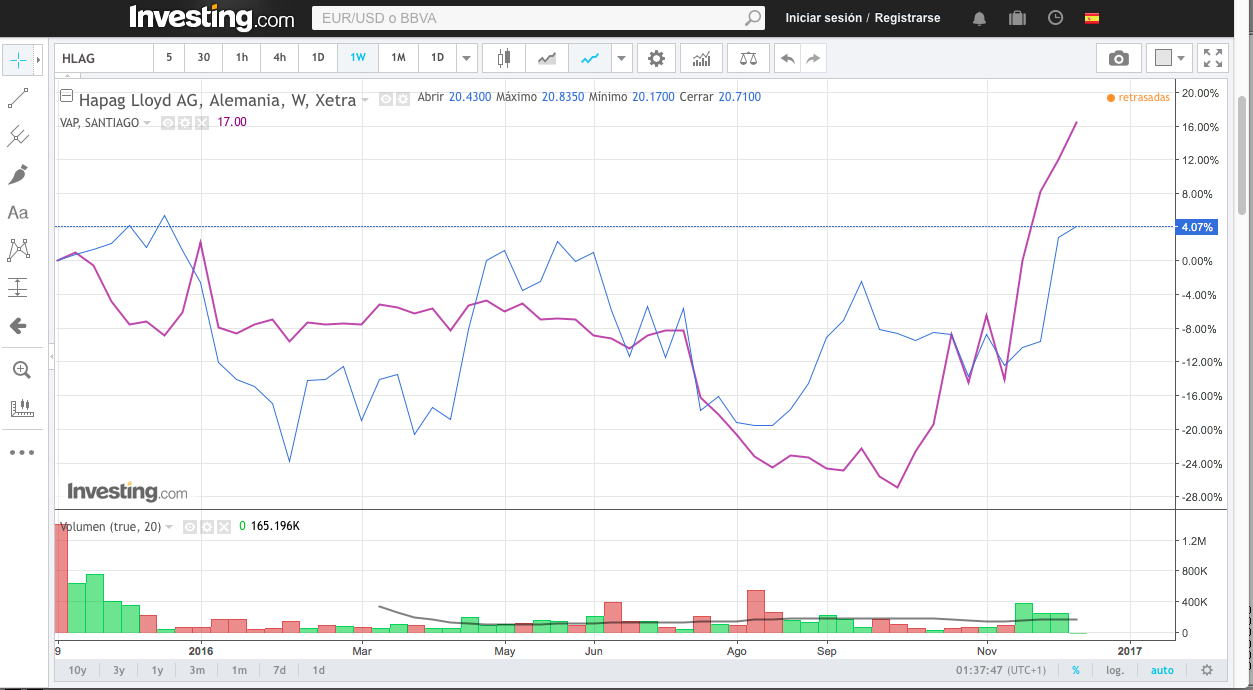This screenshot has height=690, width=1253.
Task: Switch to candlestick chart style
Action: (504, 58)
